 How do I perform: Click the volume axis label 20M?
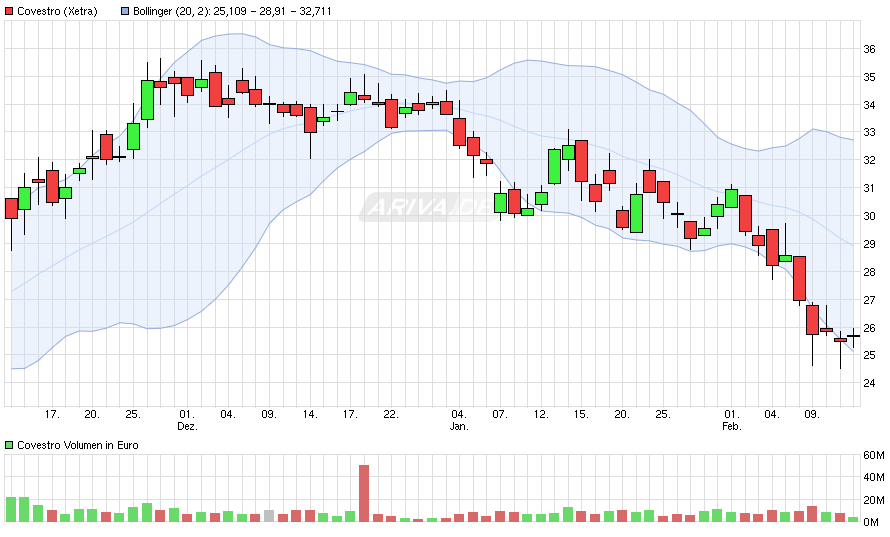[874, 500]
